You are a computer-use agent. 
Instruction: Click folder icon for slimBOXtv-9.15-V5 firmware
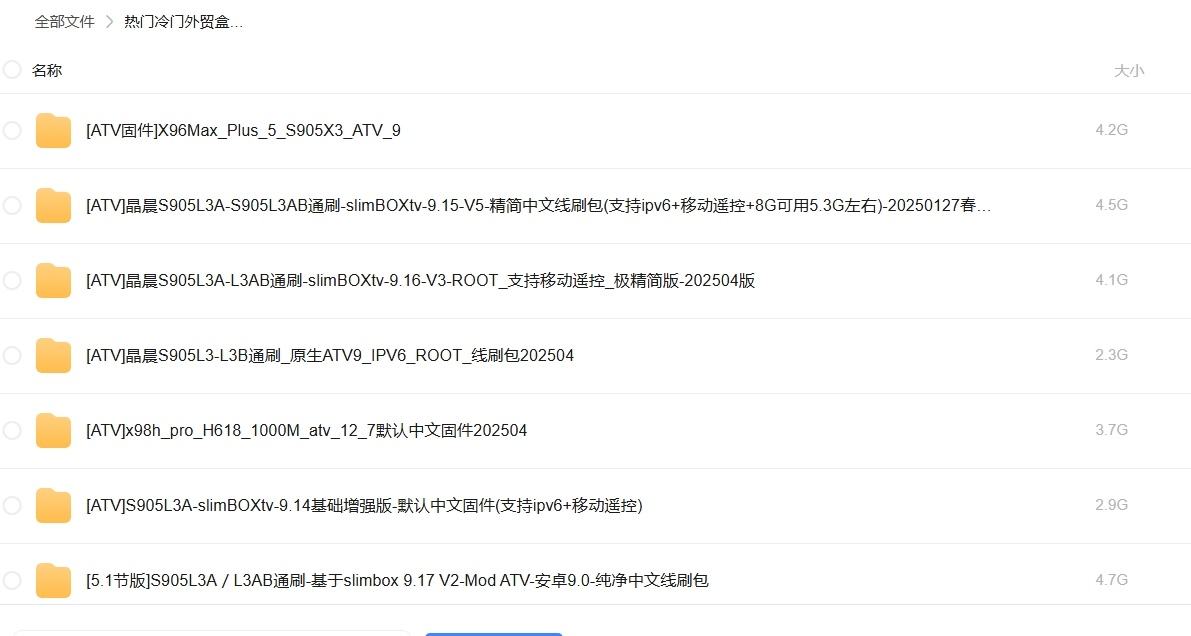click(53, 206)
